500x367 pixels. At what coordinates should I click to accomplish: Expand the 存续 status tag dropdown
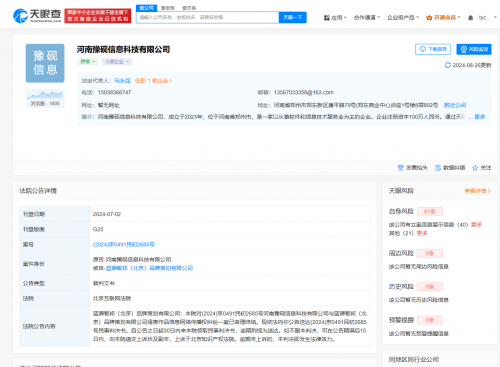88,62
